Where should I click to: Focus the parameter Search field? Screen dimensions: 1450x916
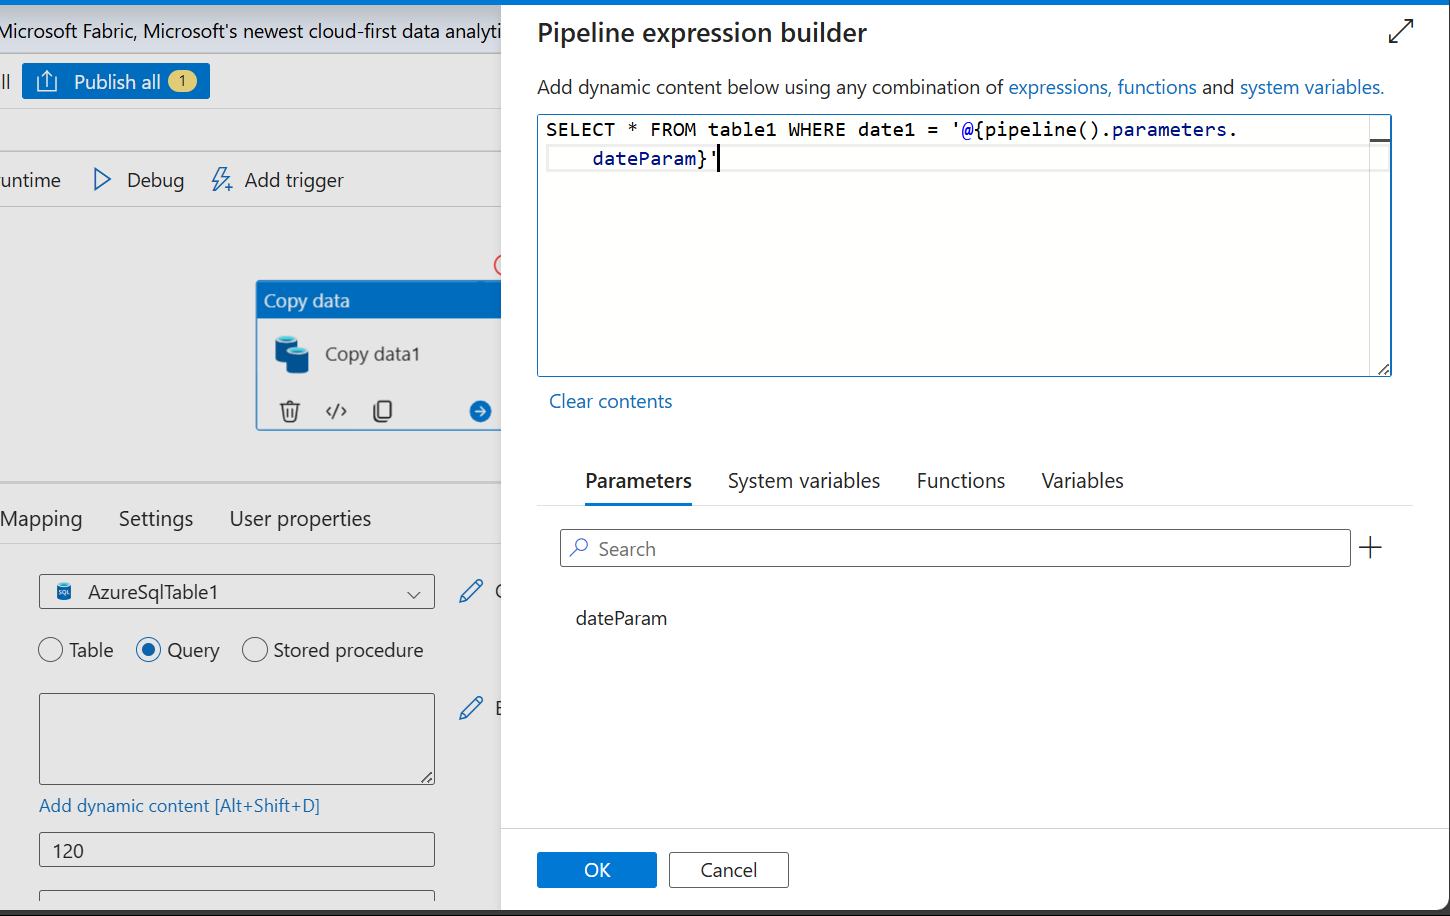[955, 548]
